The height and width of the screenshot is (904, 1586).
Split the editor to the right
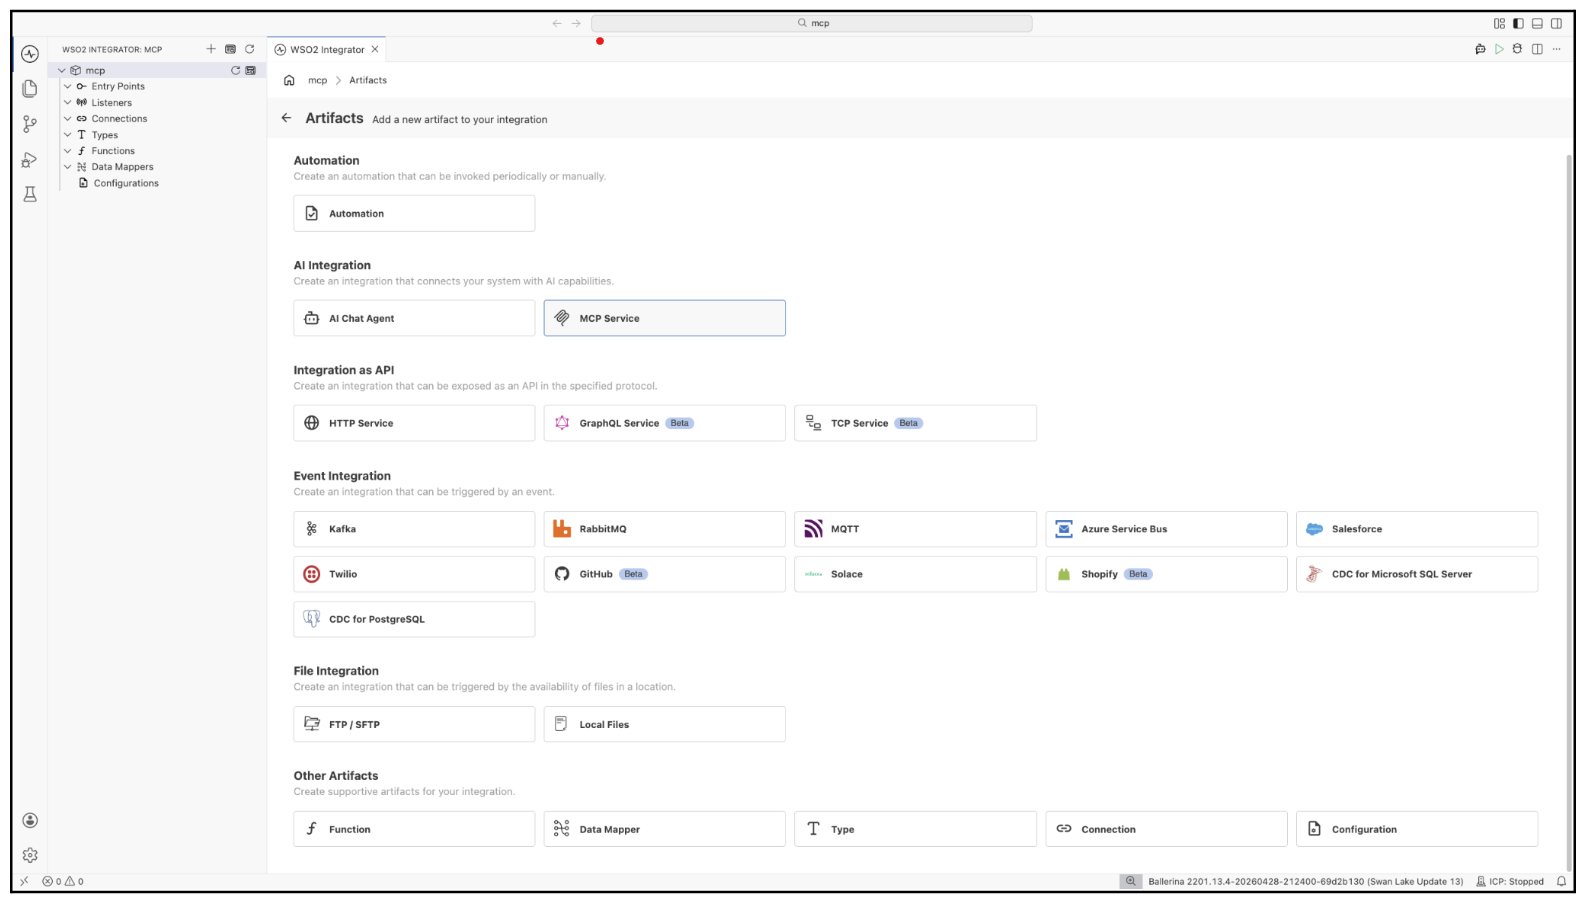(x=1537, y=49)
